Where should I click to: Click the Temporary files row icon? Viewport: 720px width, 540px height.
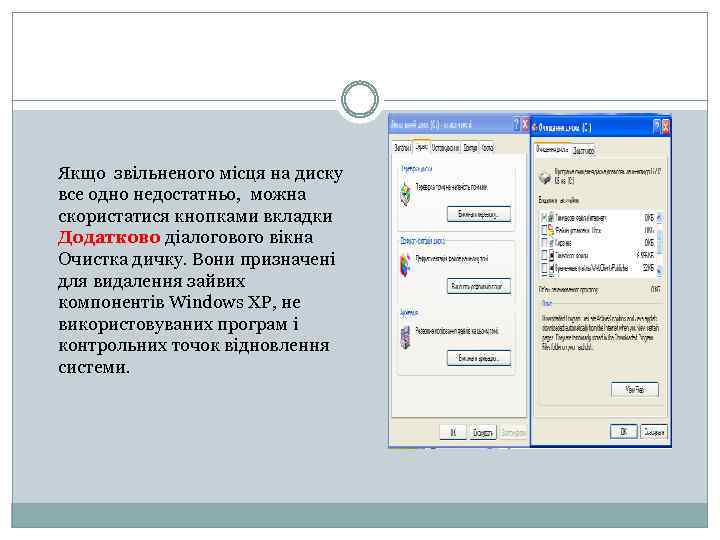tap(551, 255)
